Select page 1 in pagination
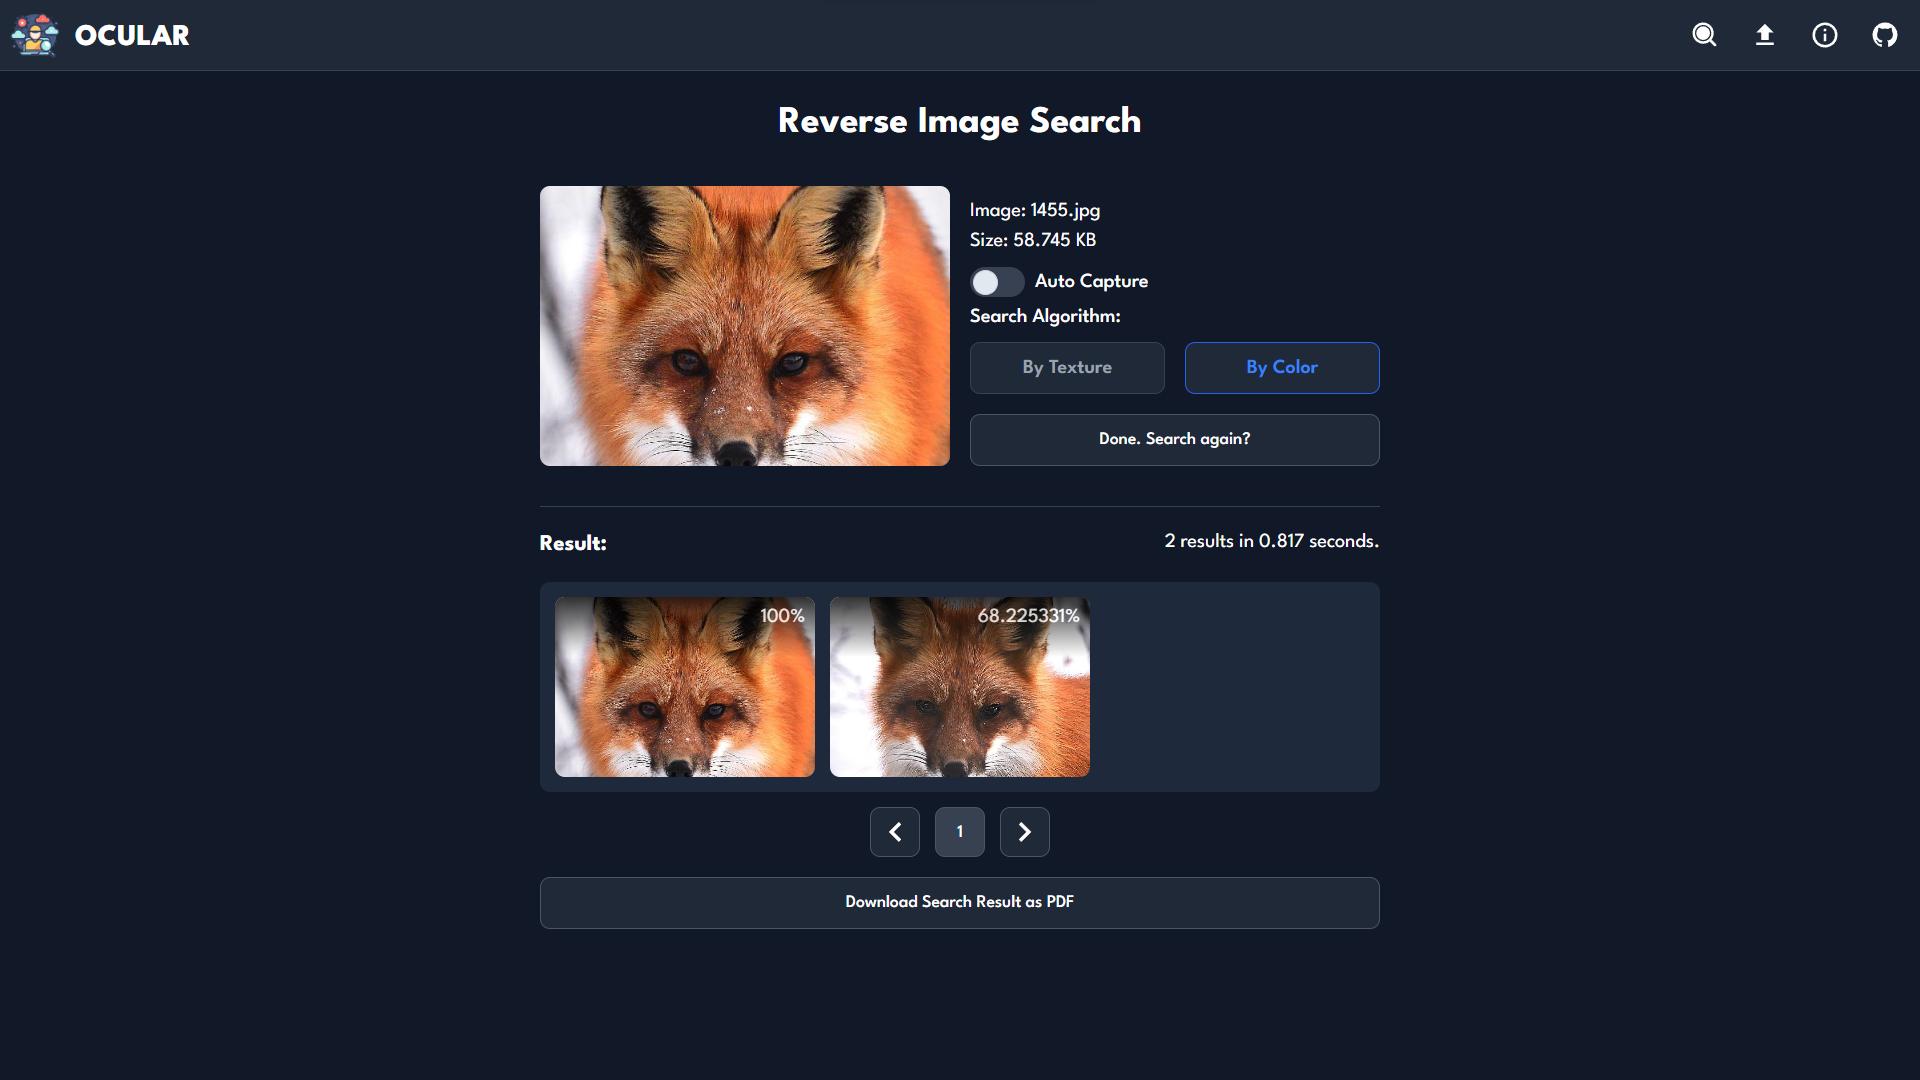This screenshot has width=1920, height=1080. coord(960,832)
